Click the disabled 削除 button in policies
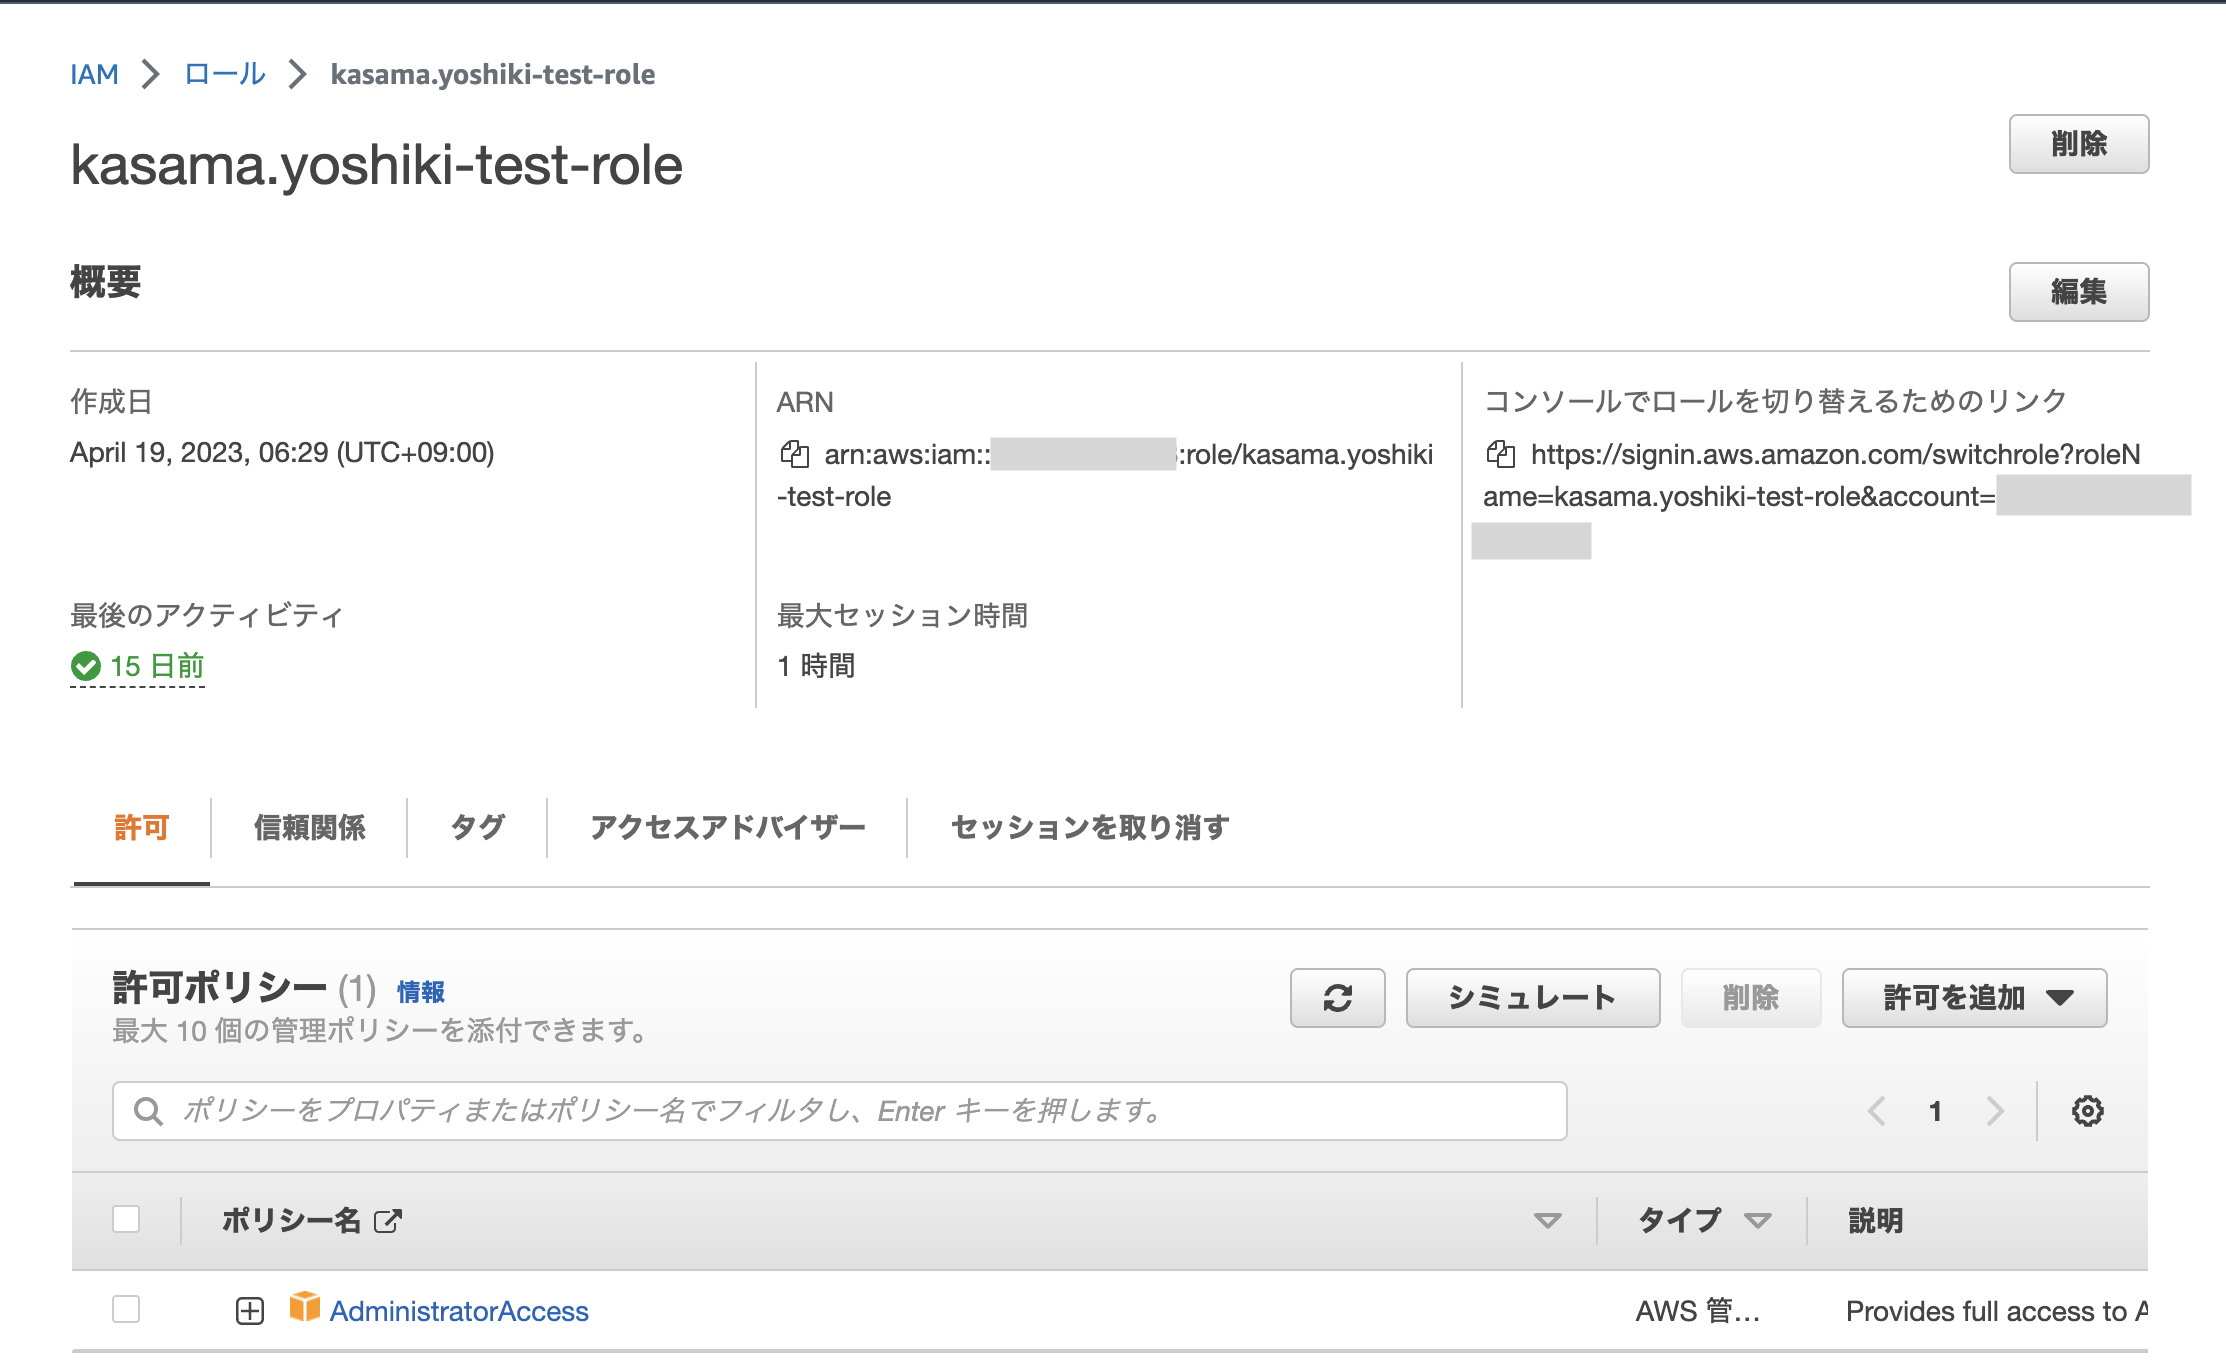Viewport: 2226px width, 1372px height. tap(1751, 997)
